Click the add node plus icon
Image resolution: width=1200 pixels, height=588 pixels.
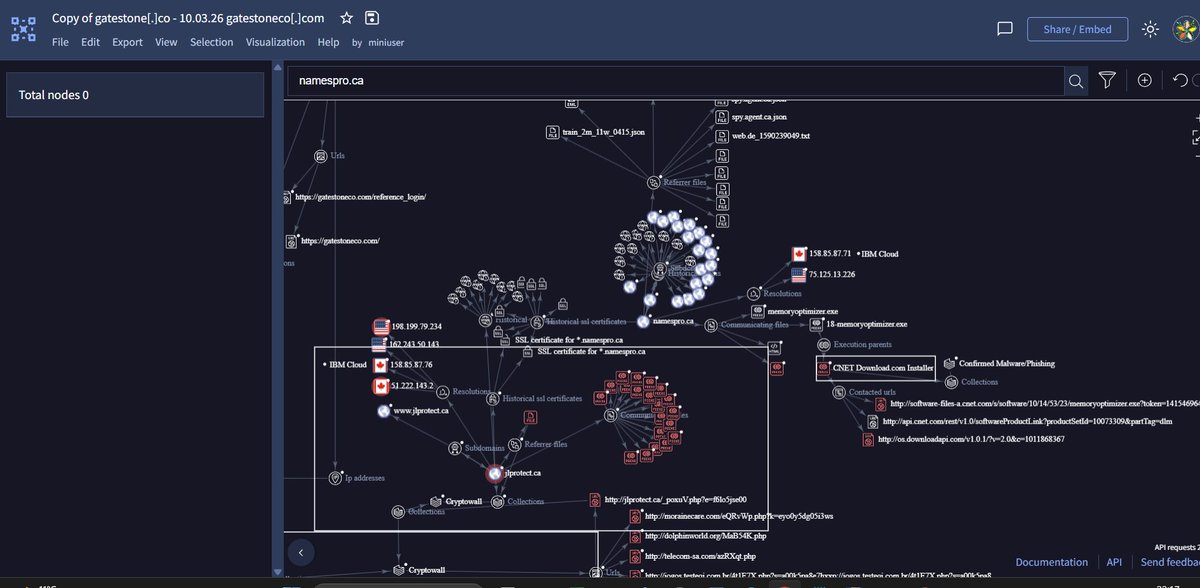pos(1144,81)
